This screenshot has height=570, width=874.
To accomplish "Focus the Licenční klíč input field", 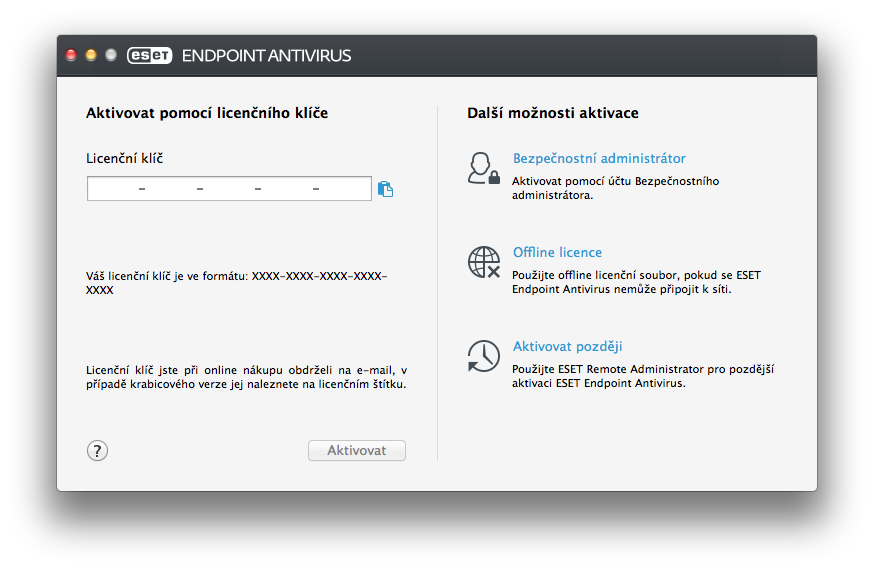I will click(229, 188).
